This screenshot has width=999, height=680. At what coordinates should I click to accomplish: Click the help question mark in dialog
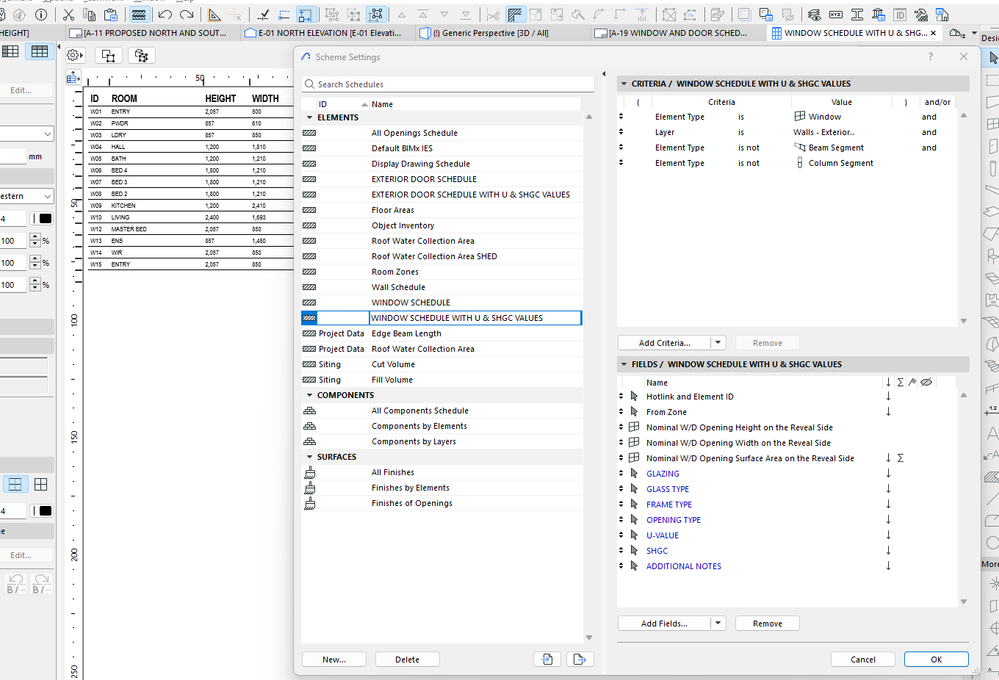point(931,57)
